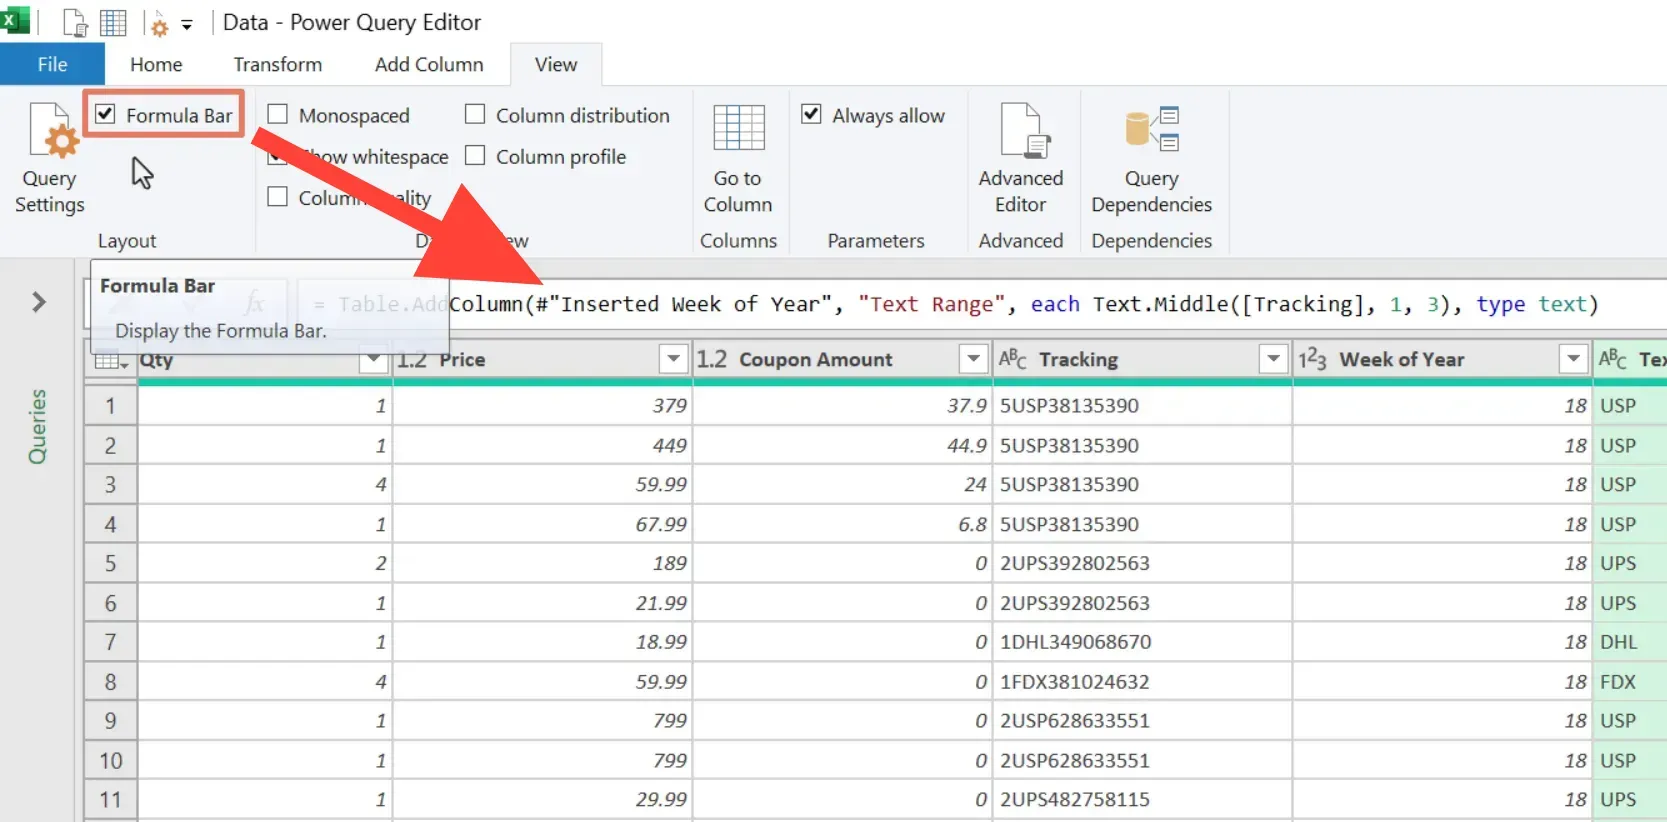Click the Excel app icon in title bar
Image resolution: width=1667 pixels, height=822 pixels.
[14, 21]
